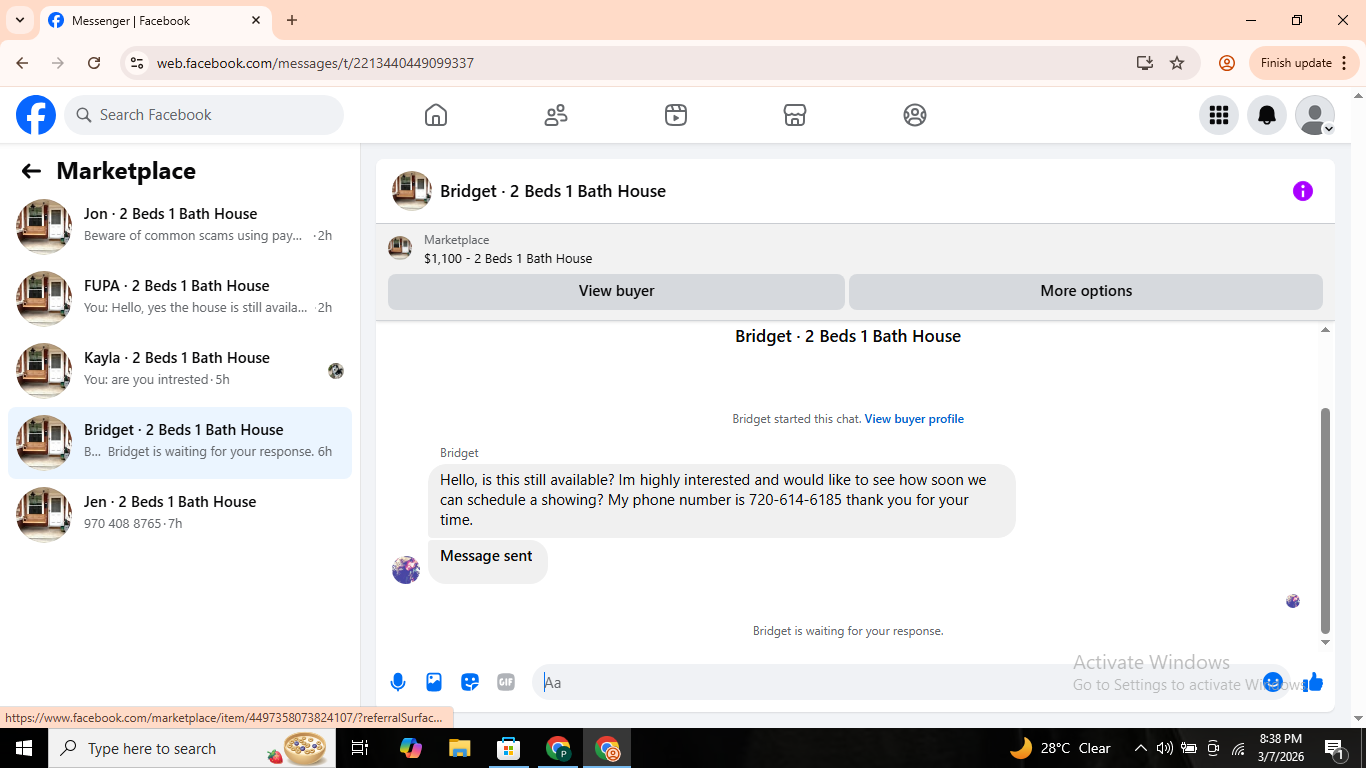The height and width of the screenshot is (768, 1366).
Task: Open the install app icon in address bar
Action: click(x=1145, y=63)
